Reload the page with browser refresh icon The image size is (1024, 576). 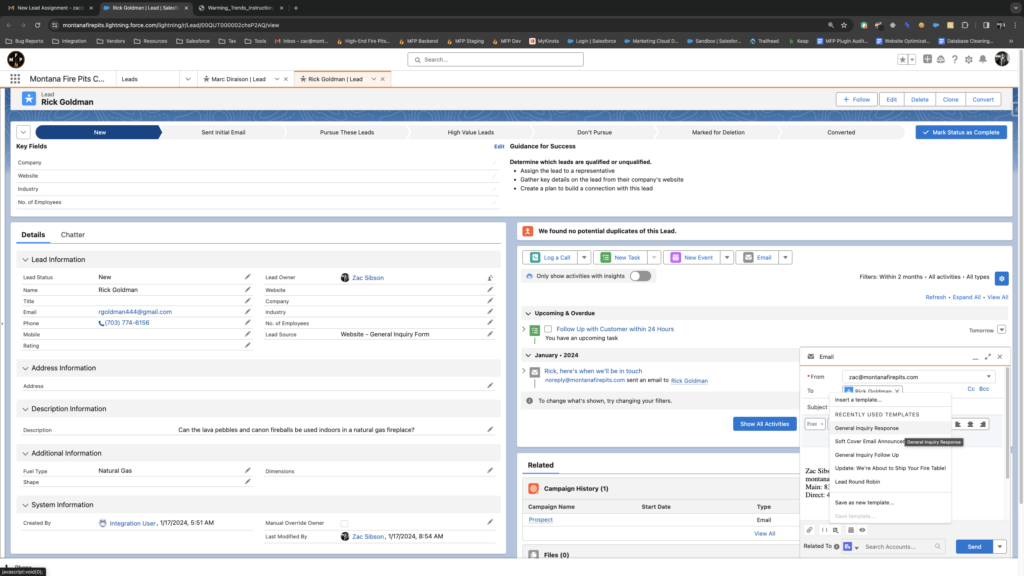tap(37, 25)
